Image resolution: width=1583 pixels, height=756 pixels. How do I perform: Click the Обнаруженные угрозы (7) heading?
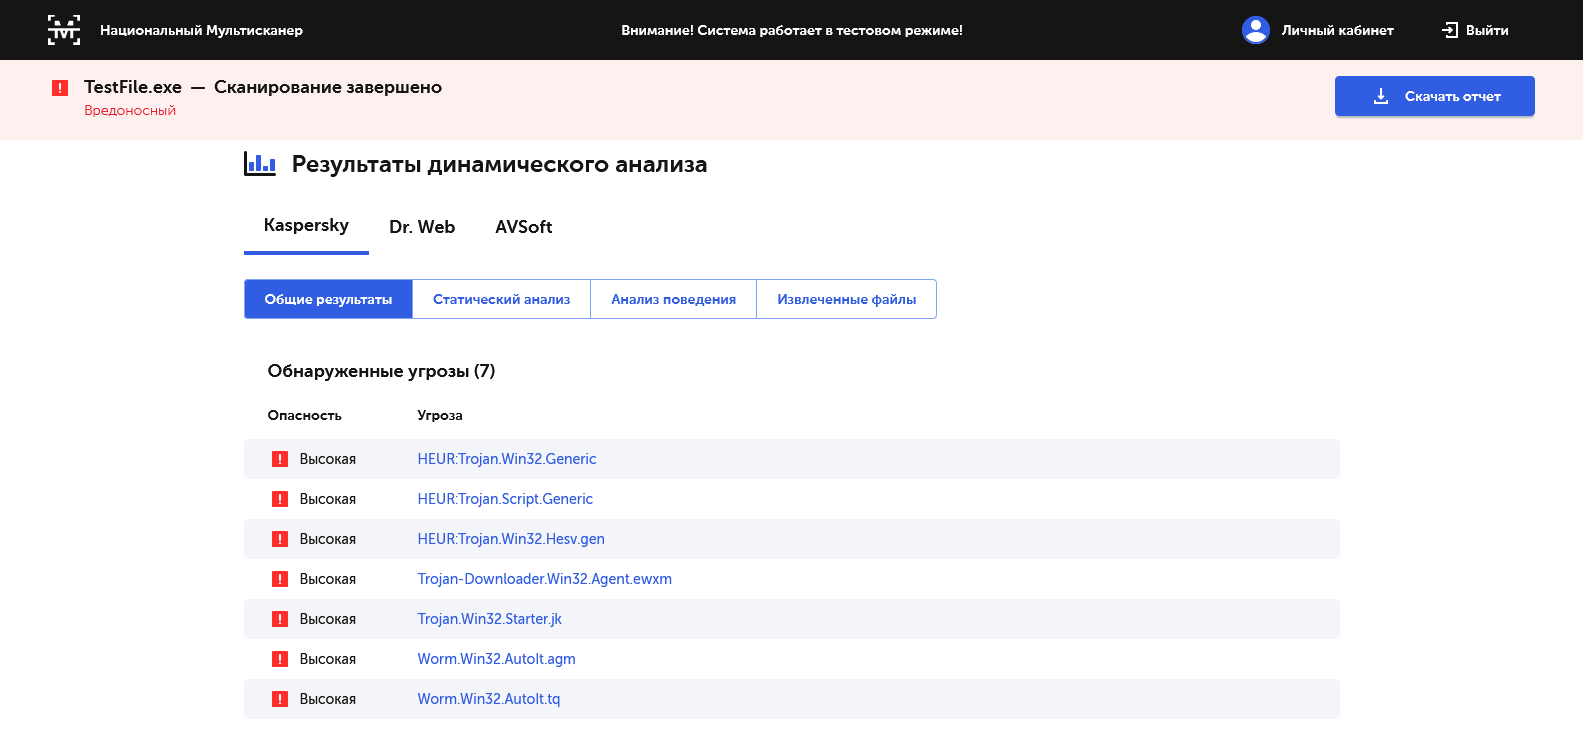point(381,371)
